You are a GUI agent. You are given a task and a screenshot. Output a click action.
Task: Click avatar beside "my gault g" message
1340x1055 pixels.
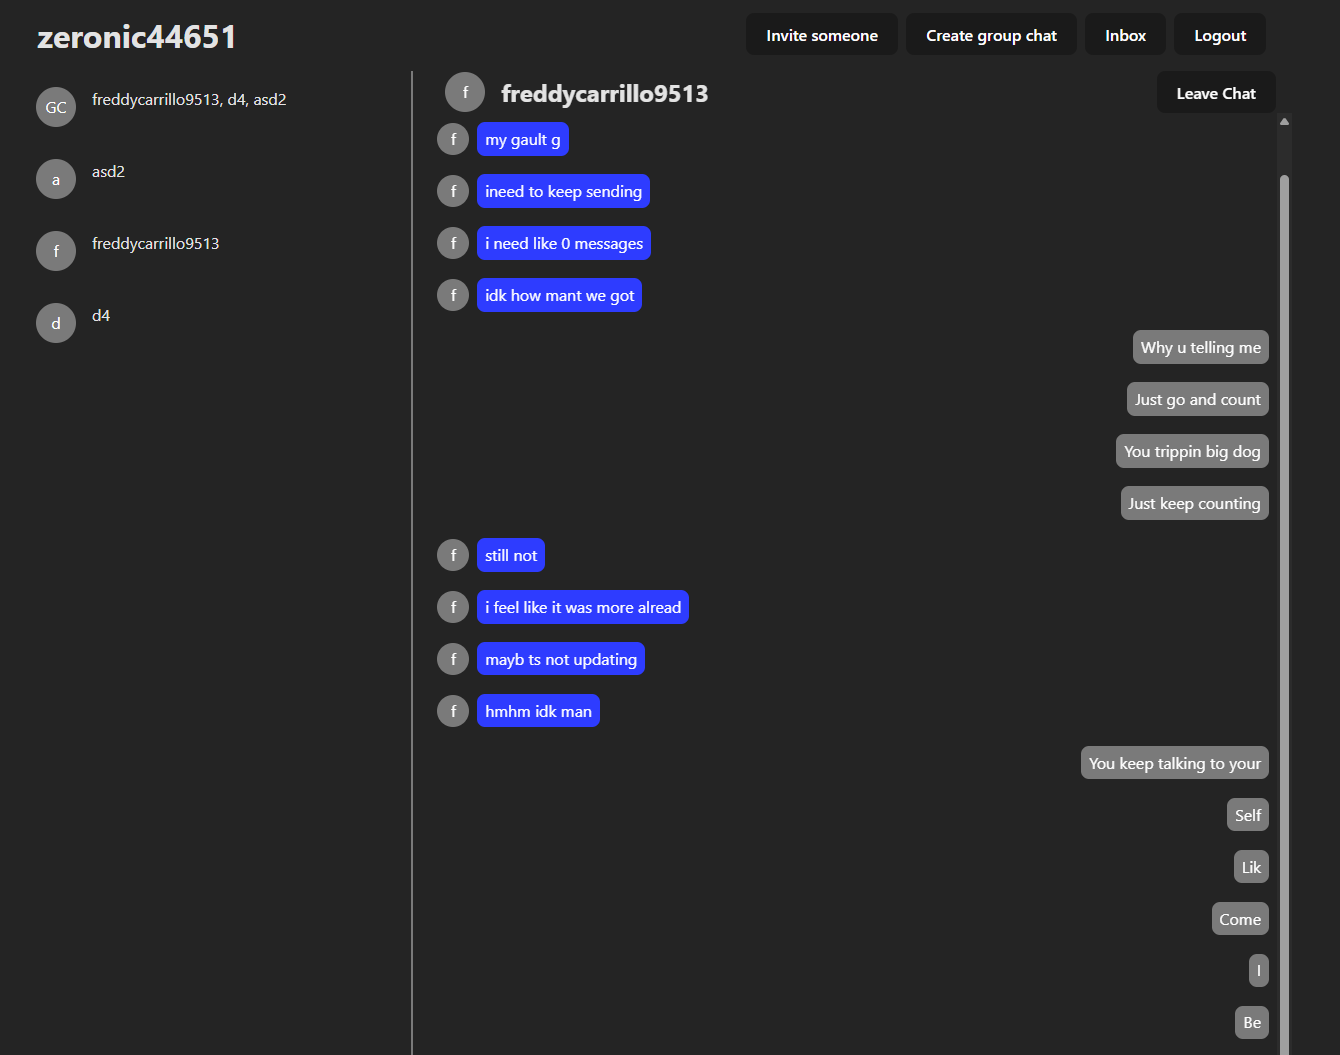[453, 139]
